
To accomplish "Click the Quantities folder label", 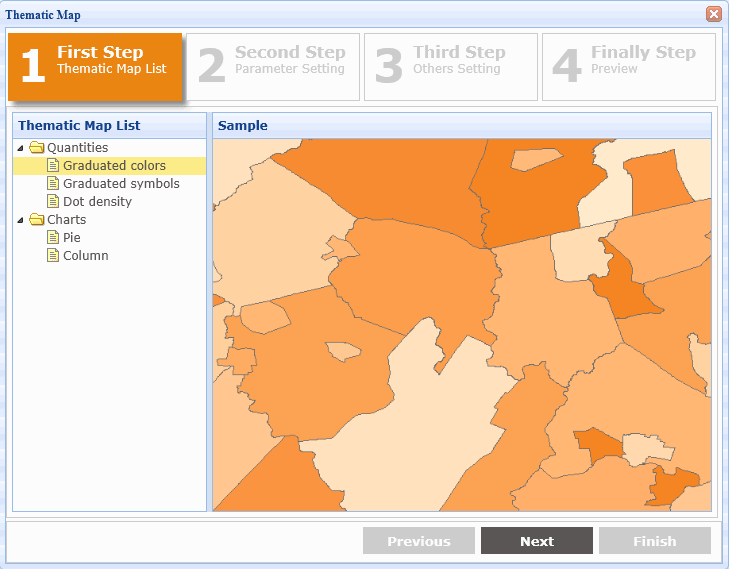I will (x=78, y=148).
